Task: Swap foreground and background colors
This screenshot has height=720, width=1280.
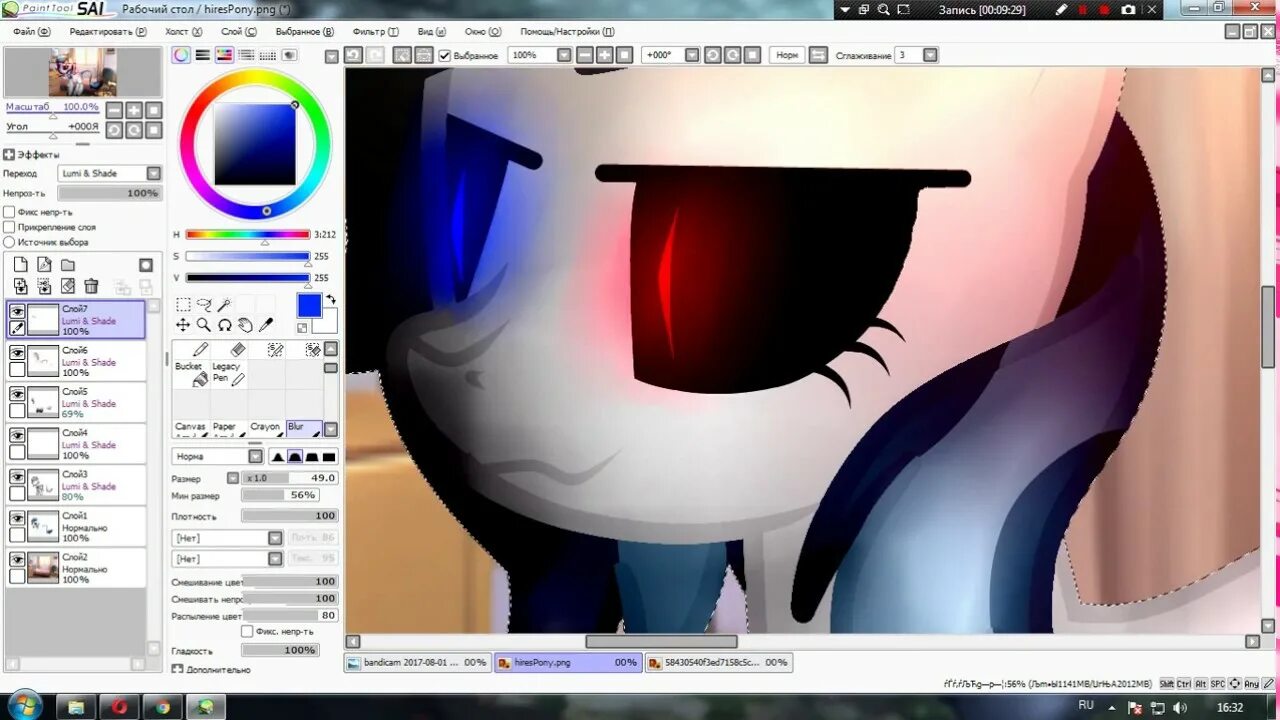Action: click(331, 300)
